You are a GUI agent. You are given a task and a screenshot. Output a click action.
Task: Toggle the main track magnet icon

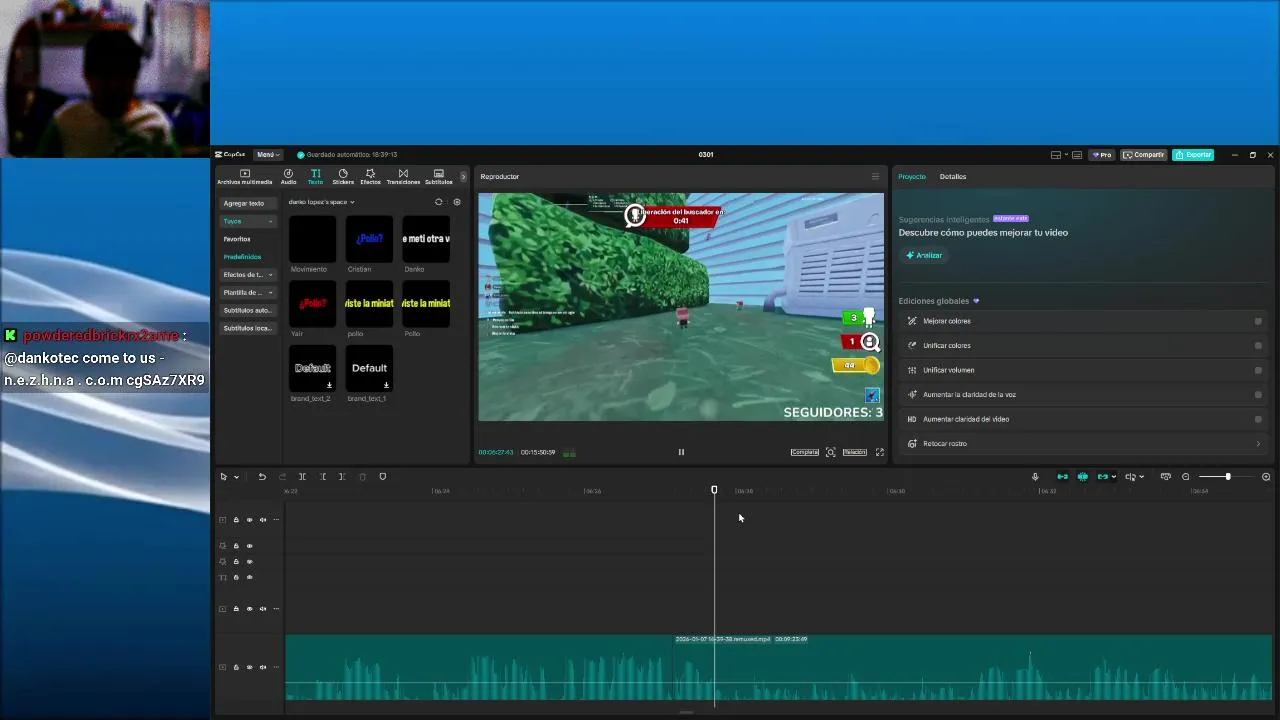coord(1062,477)
